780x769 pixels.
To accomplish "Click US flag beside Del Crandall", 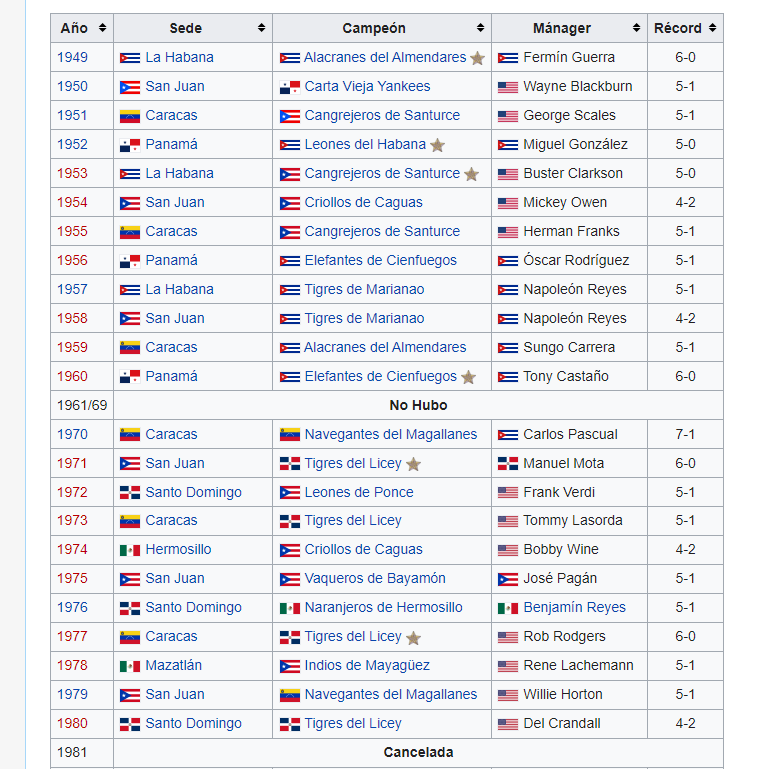I will click(508, 724).
